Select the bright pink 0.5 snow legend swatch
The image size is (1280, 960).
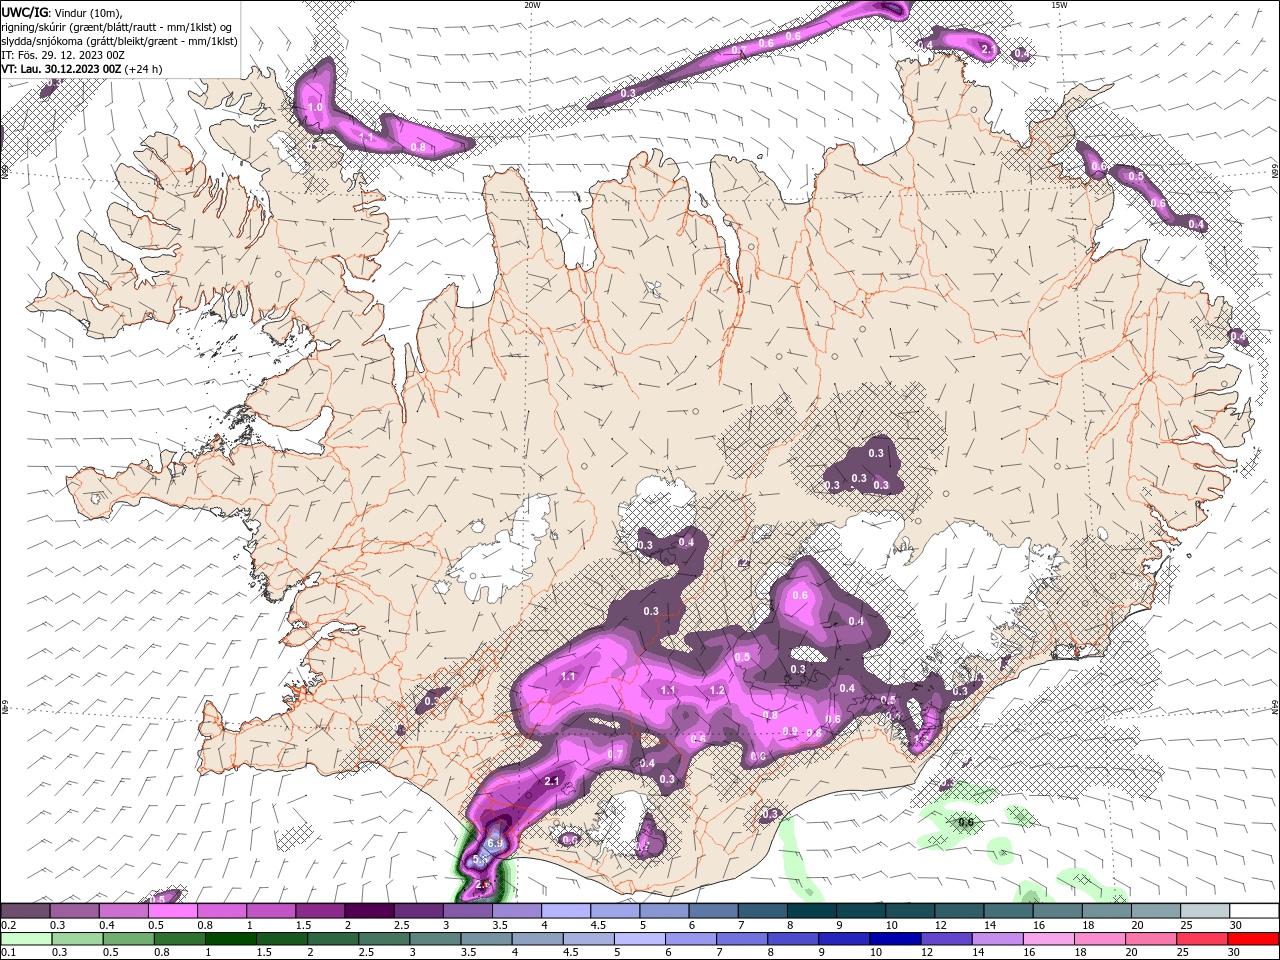(x=172, y=910)
